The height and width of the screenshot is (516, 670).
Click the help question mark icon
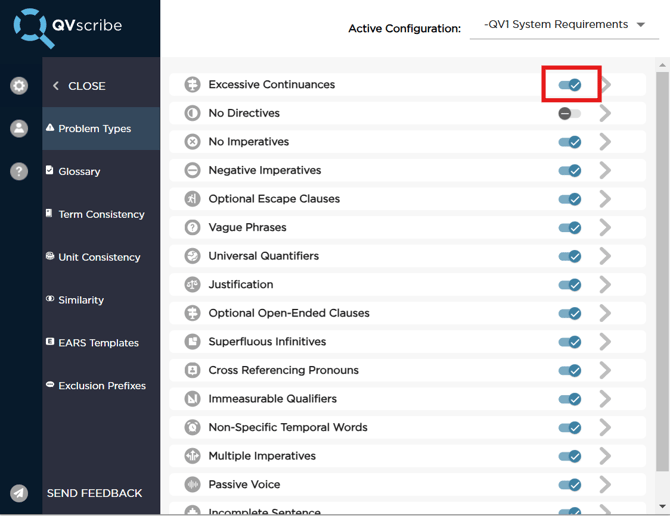click(19, 171)
